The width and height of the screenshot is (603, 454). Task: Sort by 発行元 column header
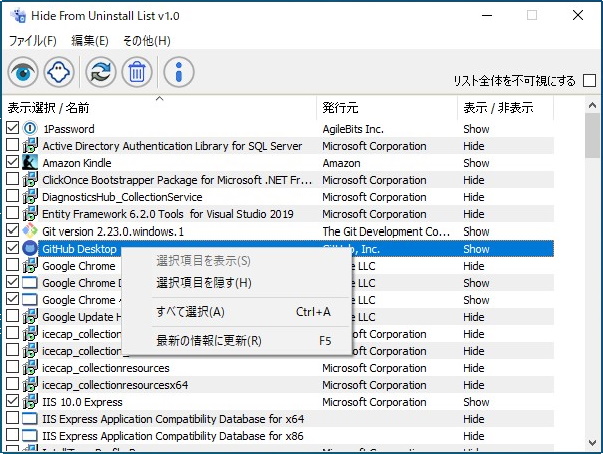click(387, 108)
